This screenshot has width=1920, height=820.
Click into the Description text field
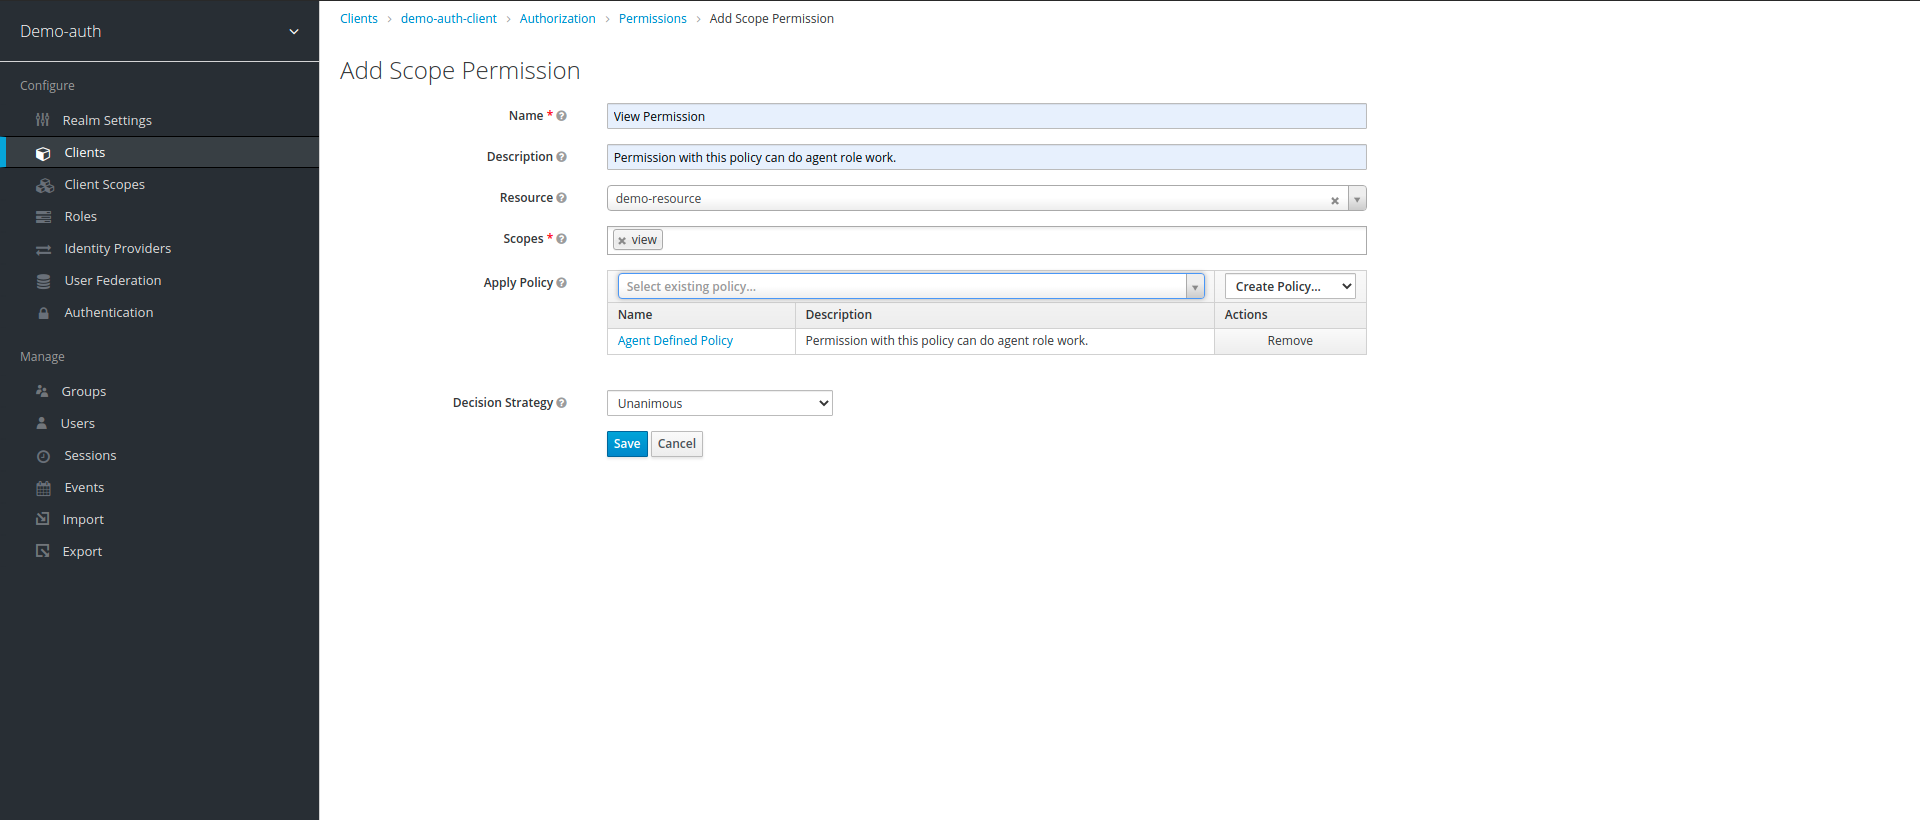(985, 158)
